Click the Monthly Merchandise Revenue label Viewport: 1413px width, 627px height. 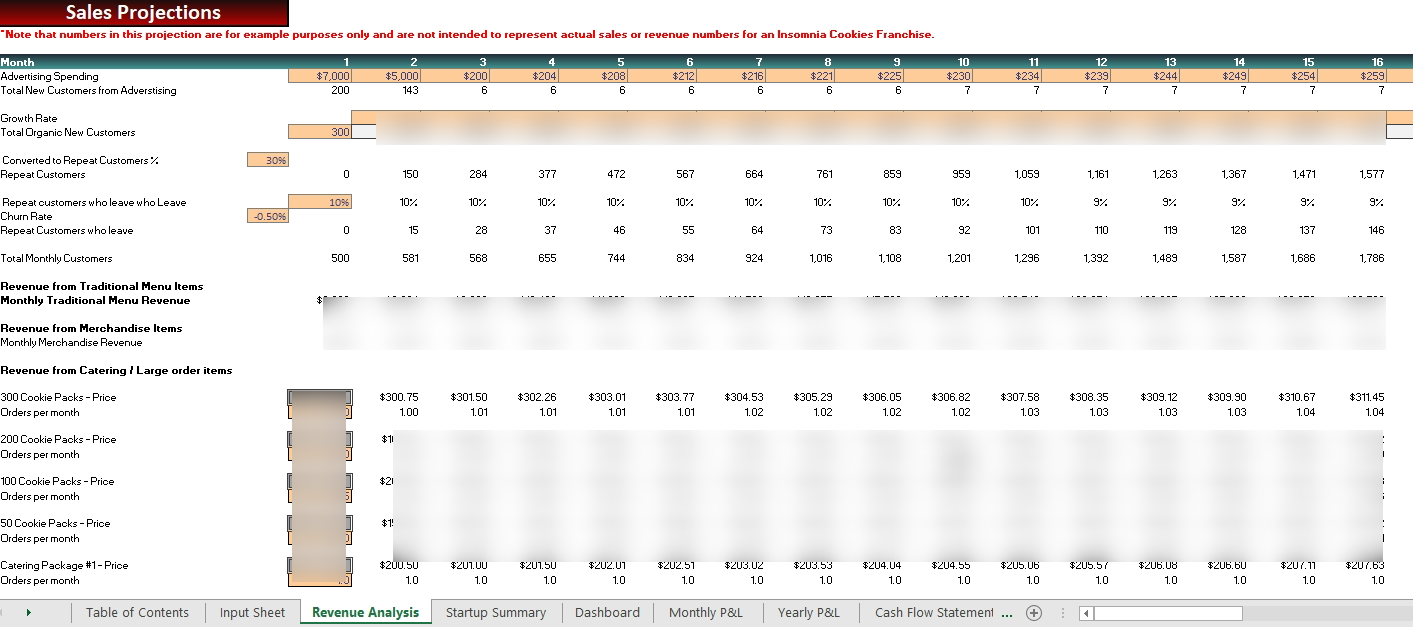[71, 342]
